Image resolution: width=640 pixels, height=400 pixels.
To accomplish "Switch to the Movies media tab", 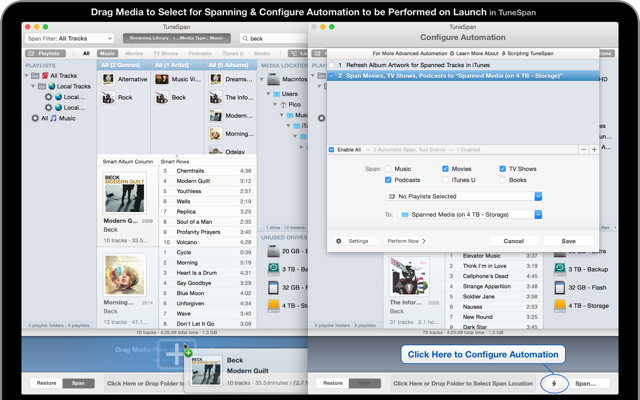I will coord(134,53).
